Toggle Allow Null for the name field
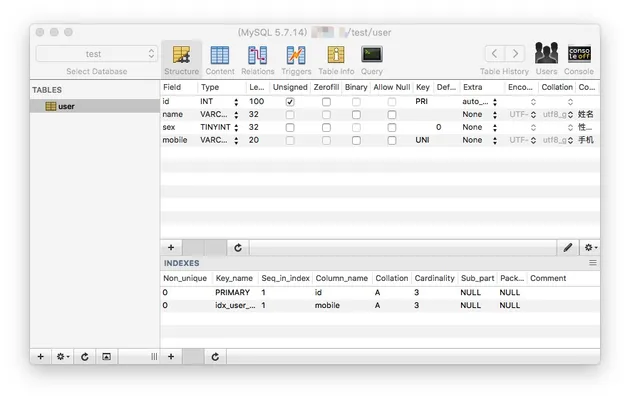The width and height of the screenshot is (630, 400). (392, 115)
